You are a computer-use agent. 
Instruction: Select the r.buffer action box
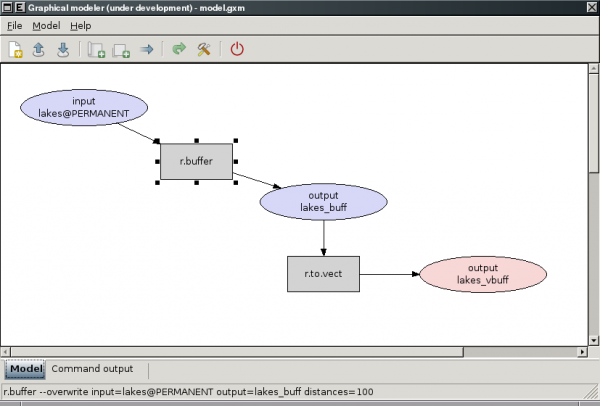196,160
